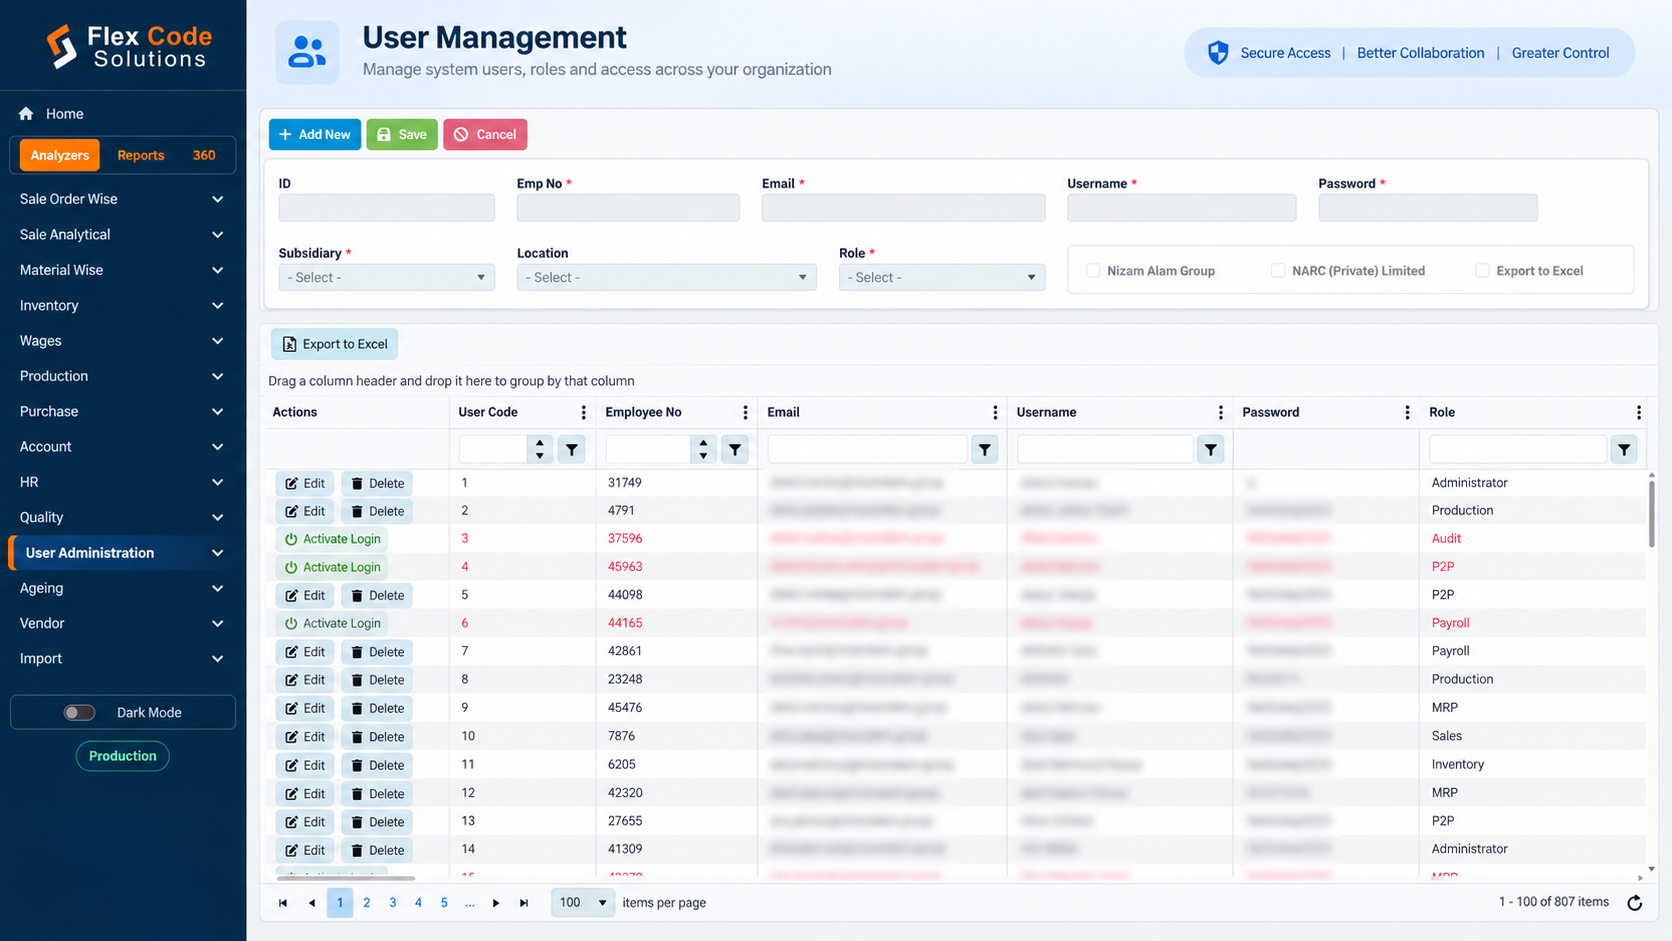The width and height of the screenshot is (1672, 941).
Task: Apply the User Code filter funnel
Action: 572,450
